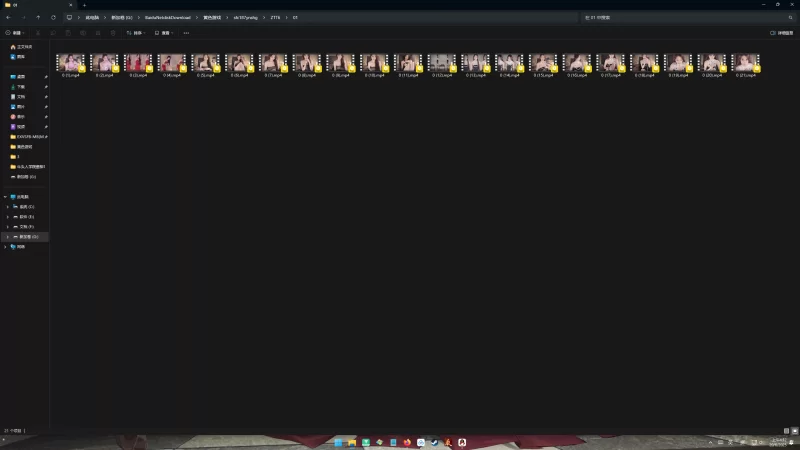800x450 pixels.
Task: Select the BaiduNetdiskDownload breadcrumb segment
Action: point(167,17)
